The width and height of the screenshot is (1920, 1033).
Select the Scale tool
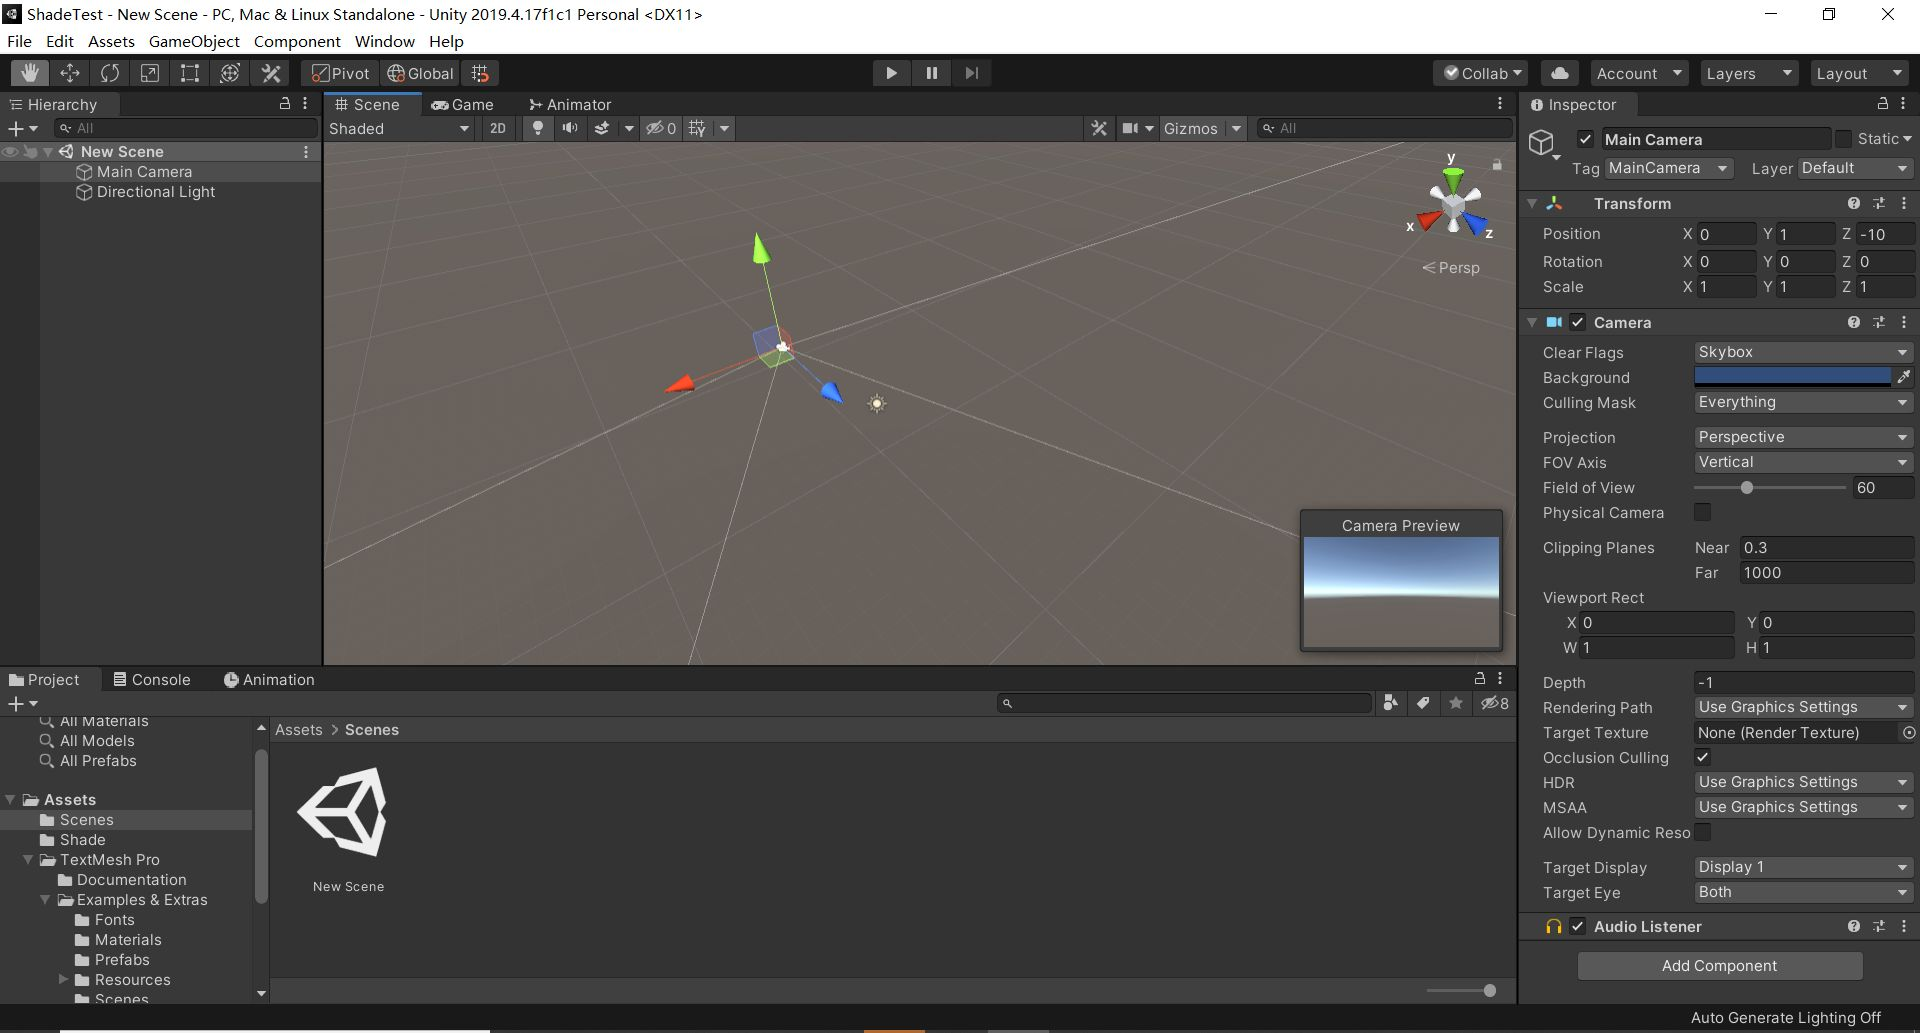(x=150, y=73)
